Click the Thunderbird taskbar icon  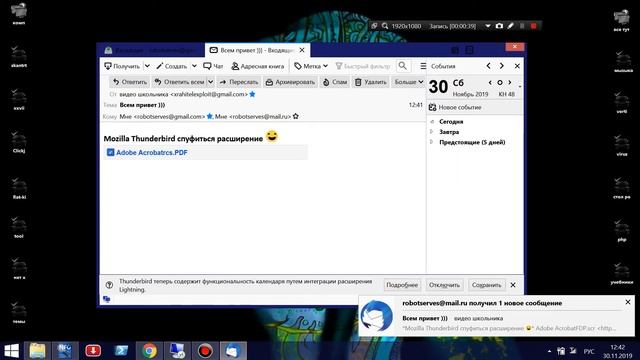click(233, 351)
